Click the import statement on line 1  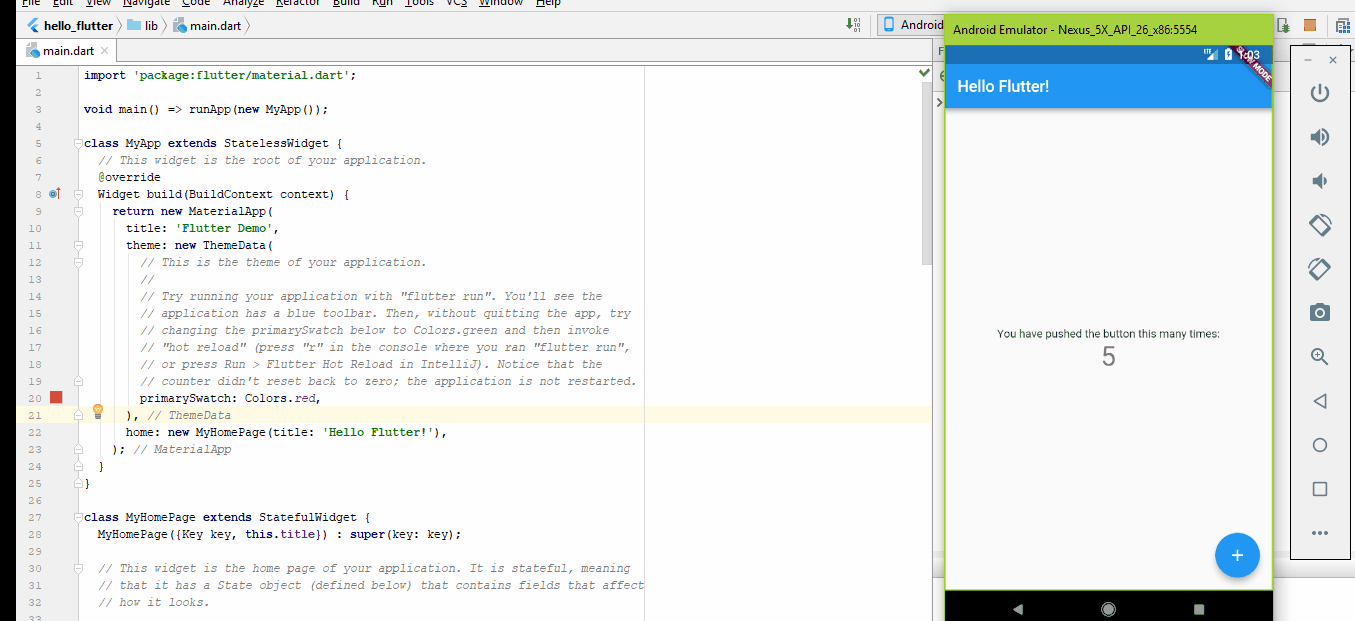[x=220, y=75]
